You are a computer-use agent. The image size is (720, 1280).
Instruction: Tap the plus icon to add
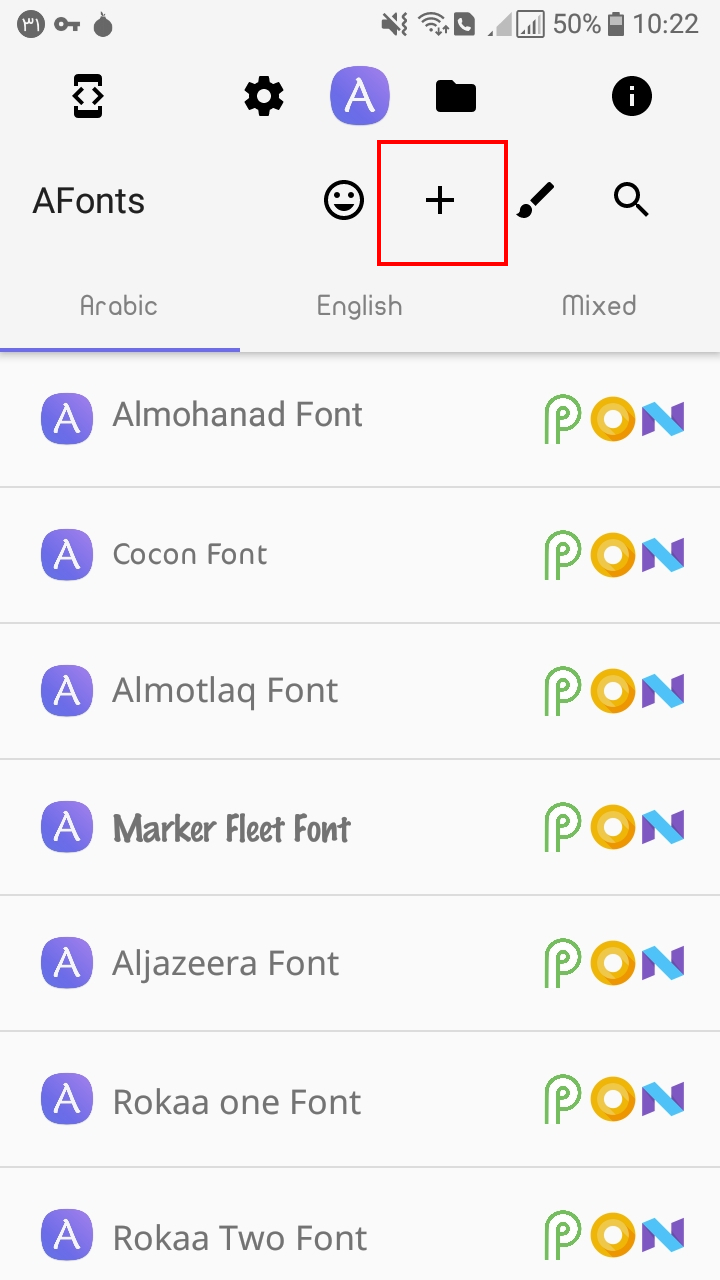(440, 201)
